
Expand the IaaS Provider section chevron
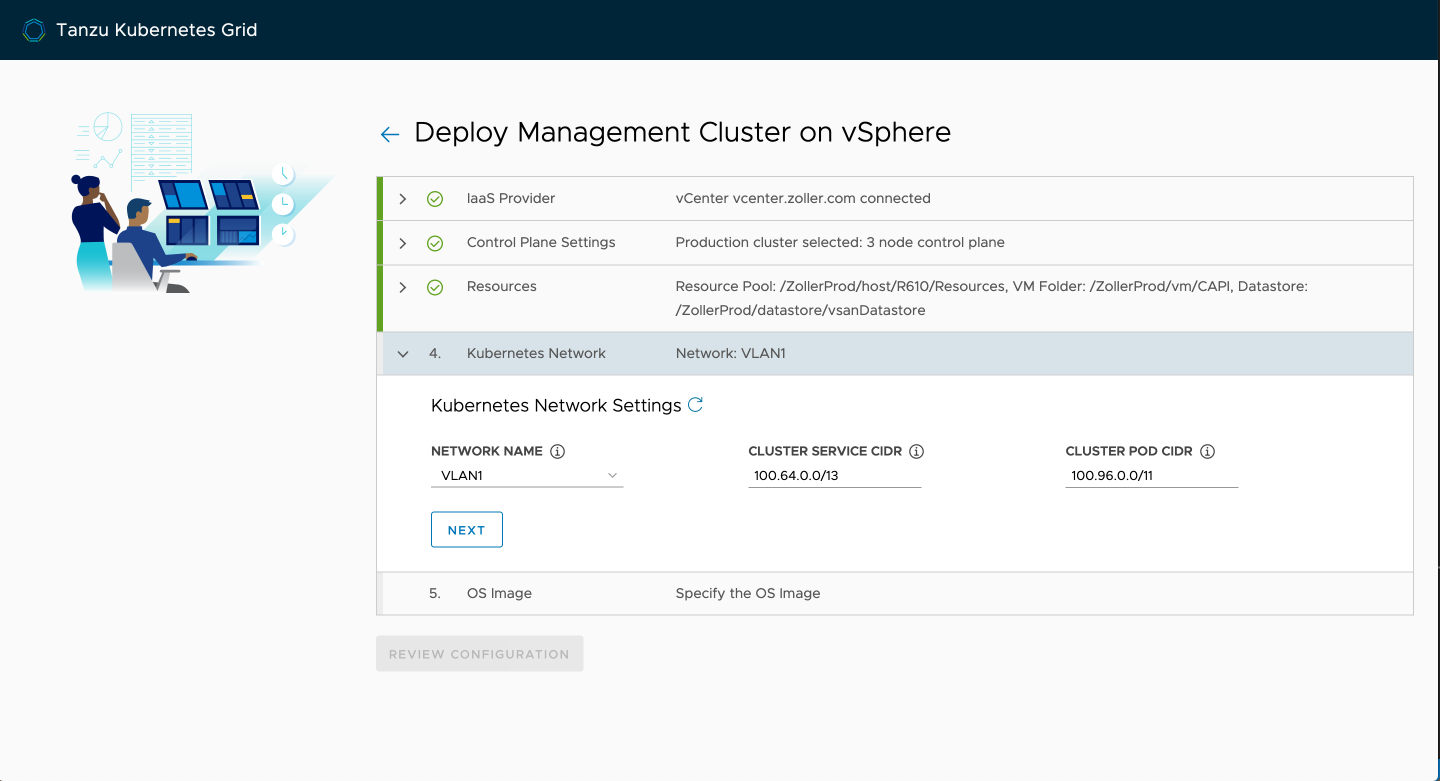pyautogui.click(x=403, y=199)
